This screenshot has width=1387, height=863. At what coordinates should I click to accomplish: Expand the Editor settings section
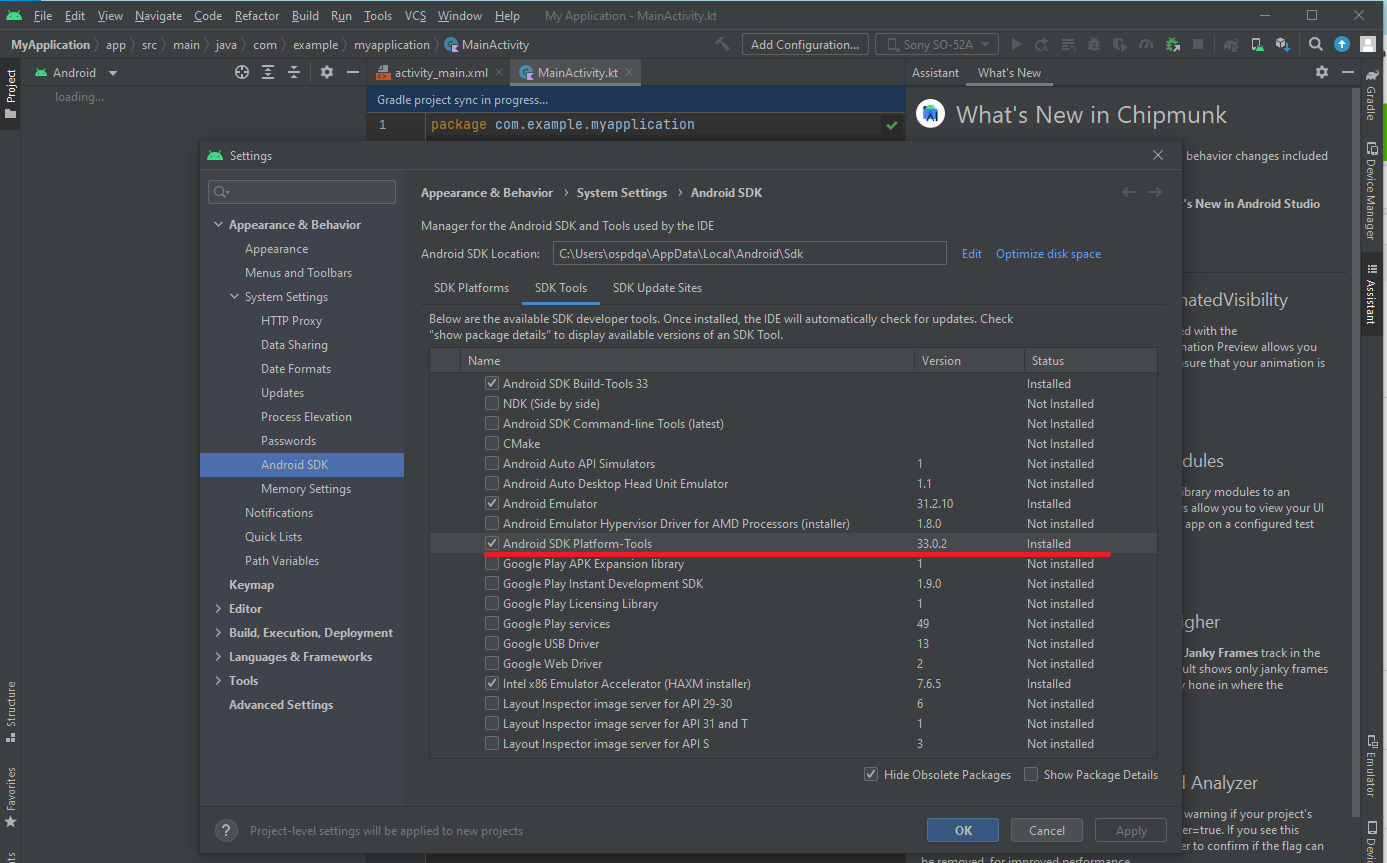219,609
